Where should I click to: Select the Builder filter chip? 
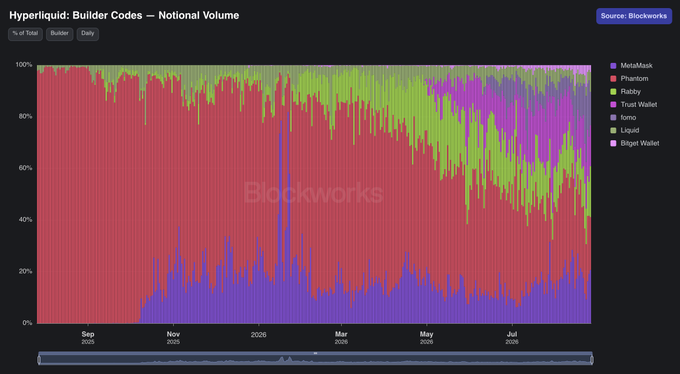59,34
